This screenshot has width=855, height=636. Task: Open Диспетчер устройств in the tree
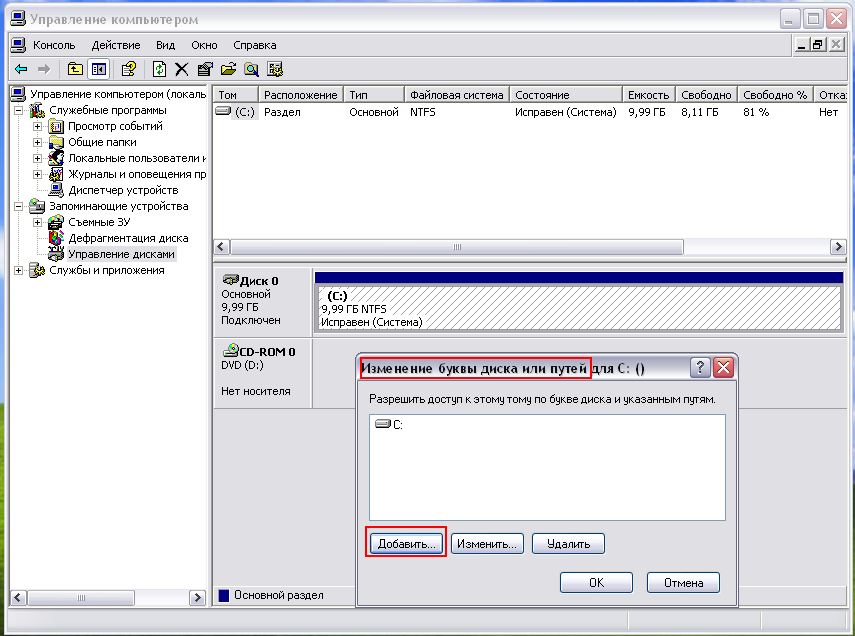[x=123, y=190]
